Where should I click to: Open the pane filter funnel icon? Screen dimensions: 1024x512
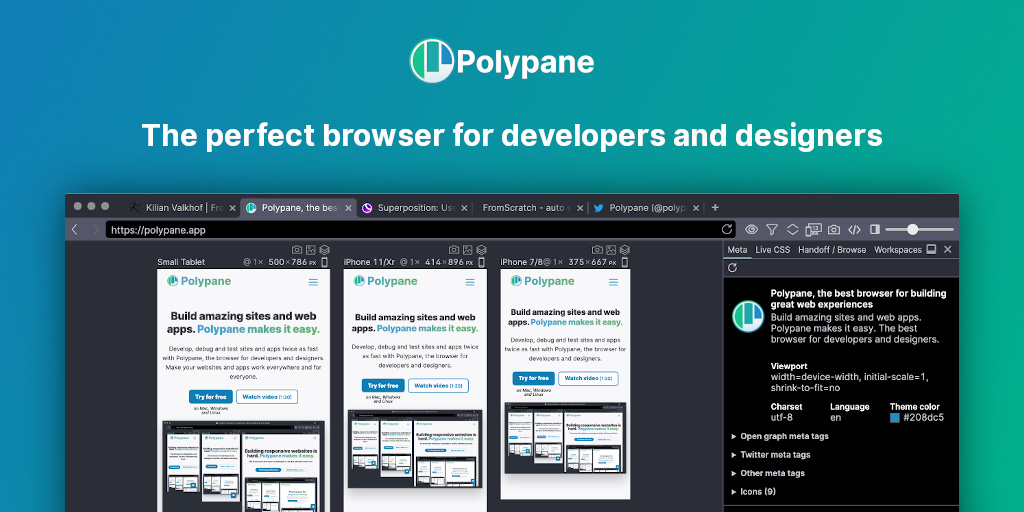pyautogui.click(x=772, y=229)
